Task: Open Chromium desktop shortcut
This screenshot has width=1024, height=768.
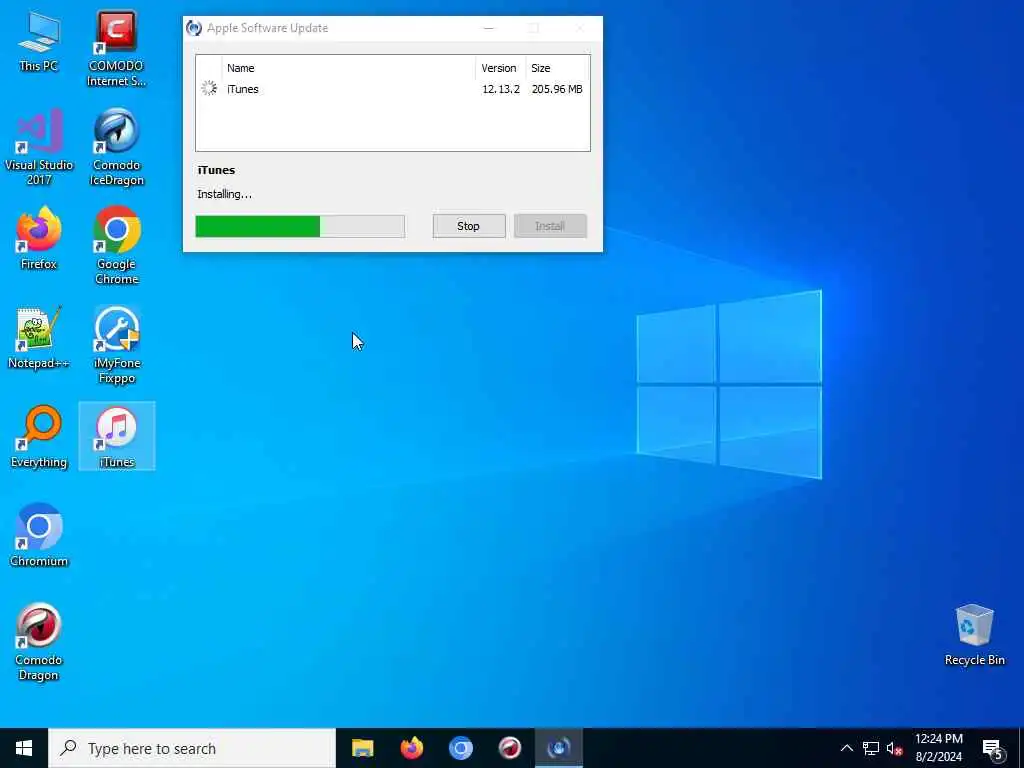Action: [x=39, y=536]
